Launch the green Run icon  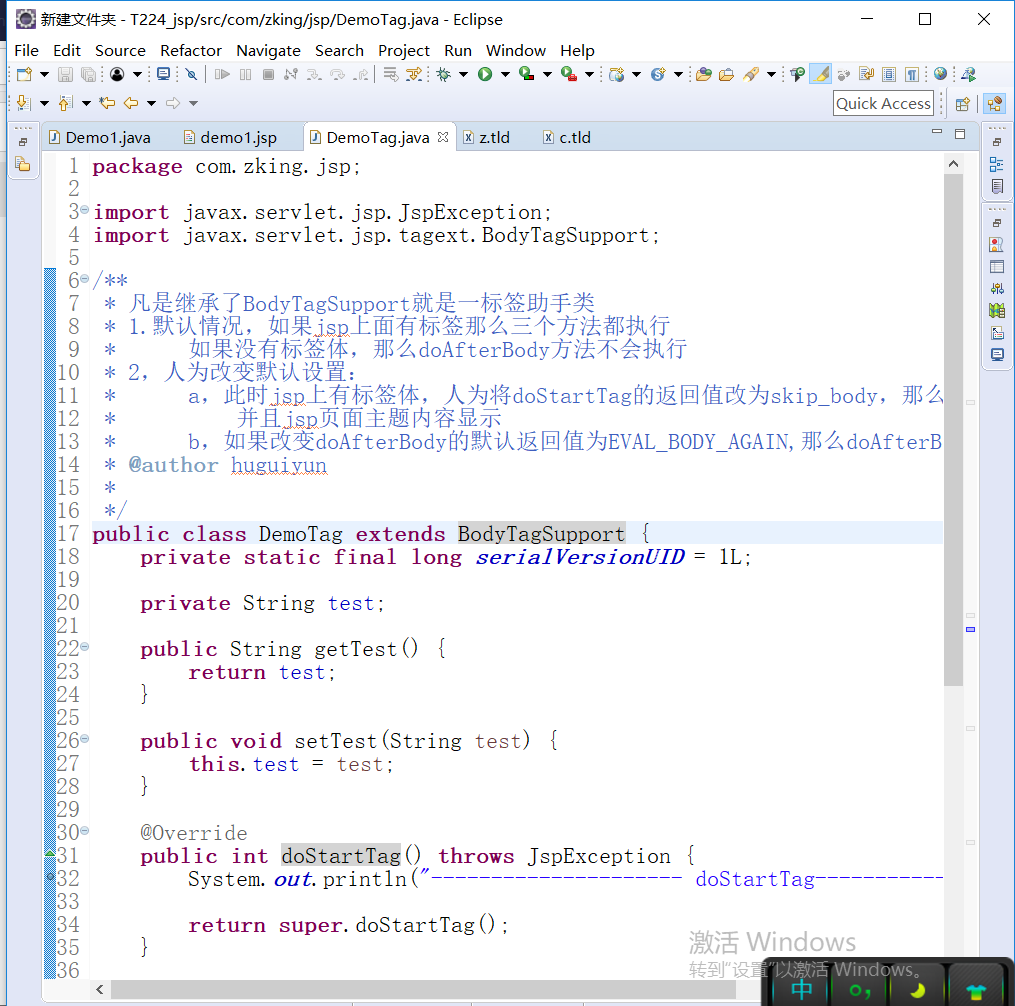pyautogui.click(x=485, y=74)
